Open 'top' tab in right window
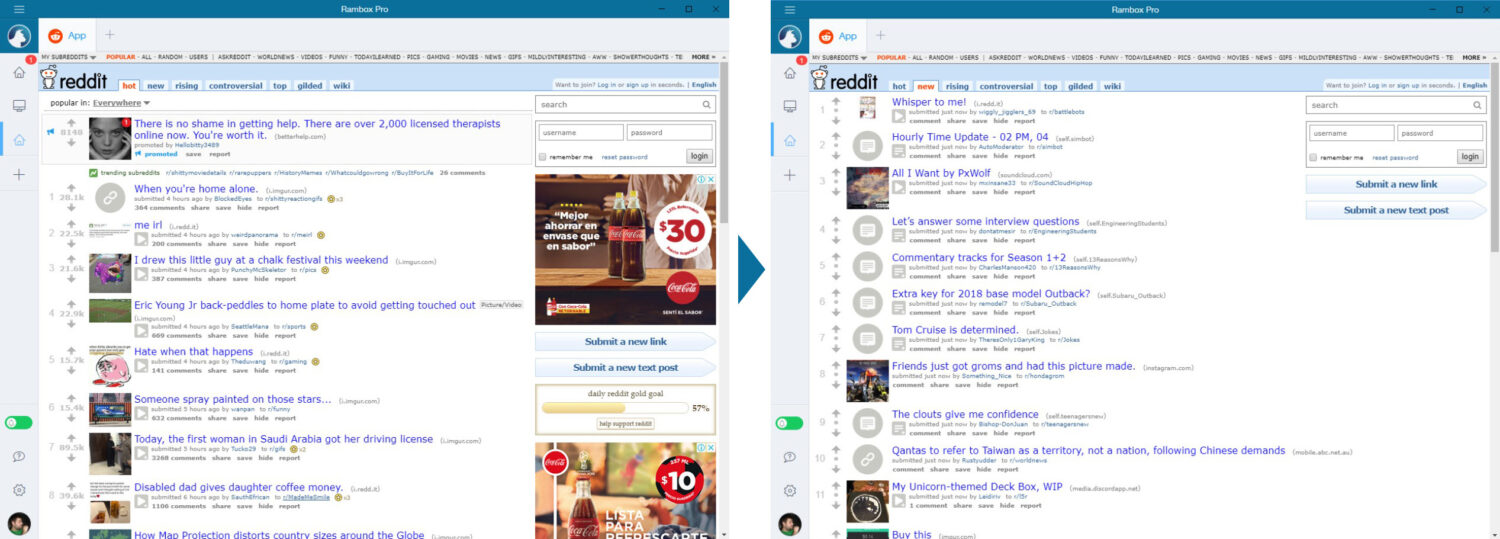This screenshot has height=539, width=1500. point(1050,86)
